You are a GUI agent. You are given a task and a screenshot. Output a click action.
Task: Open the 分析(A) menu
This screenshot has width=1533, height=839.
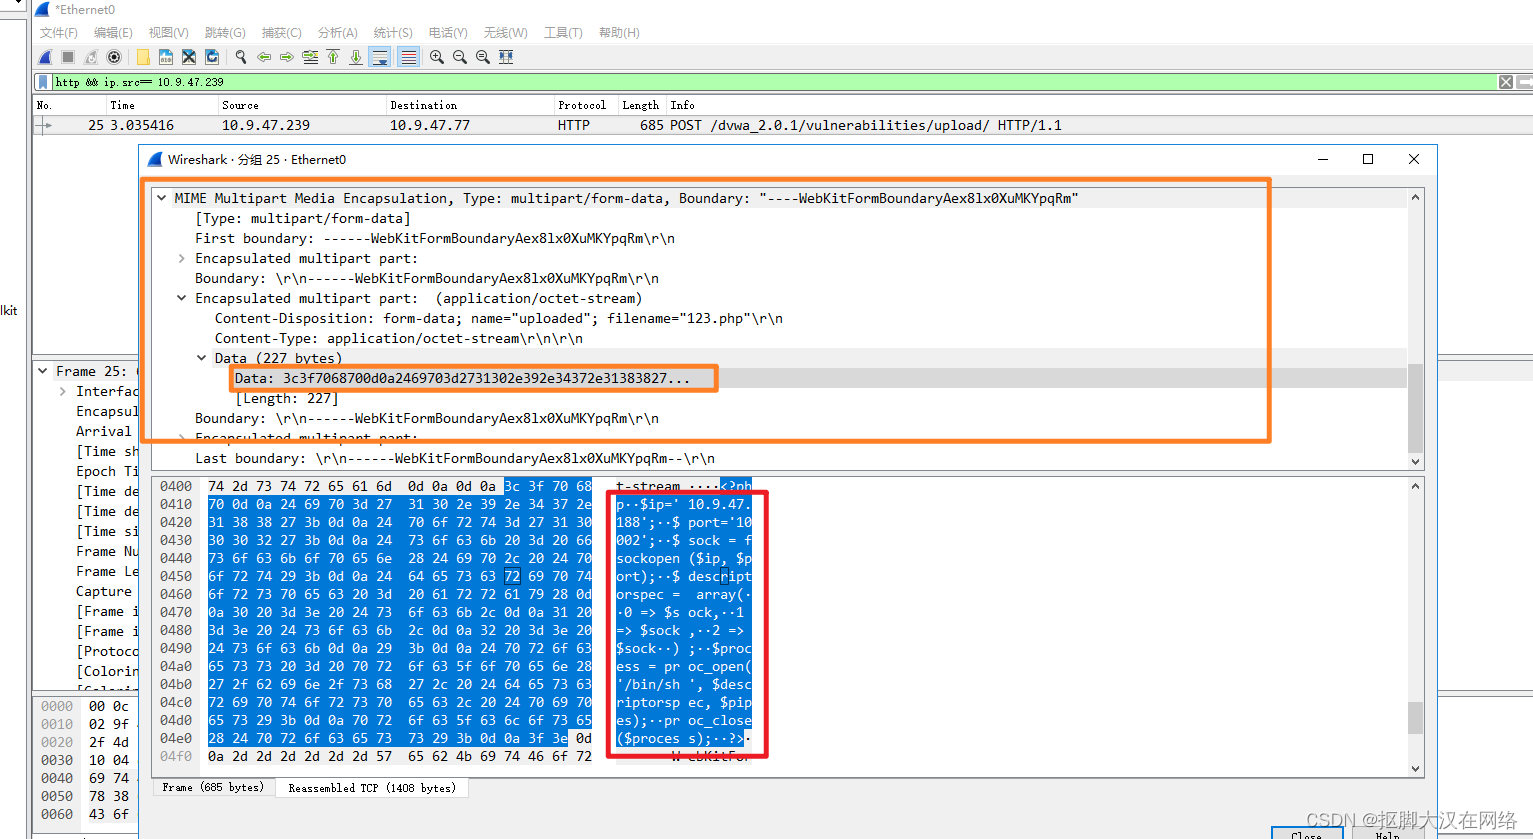point(338,33)
